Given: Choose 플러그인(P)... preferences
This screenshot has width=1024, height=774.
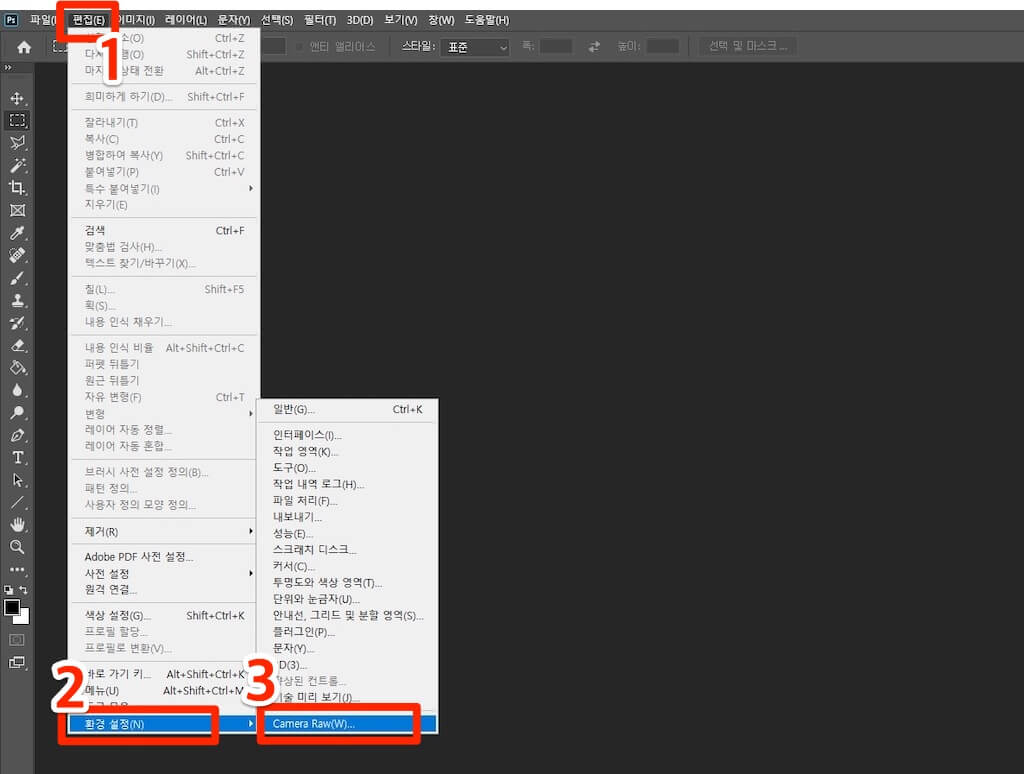Looking at the screenshot, I should click(348, 632).
